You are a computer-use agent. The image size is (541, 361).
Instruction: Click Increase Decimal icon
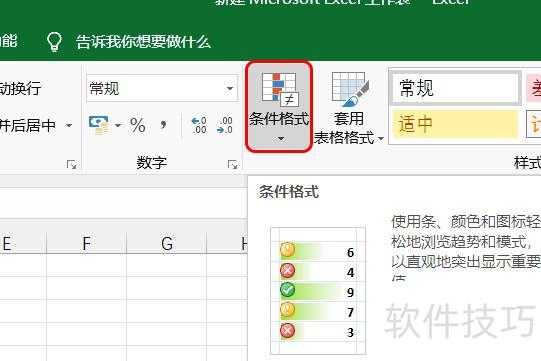pos(199,125)
